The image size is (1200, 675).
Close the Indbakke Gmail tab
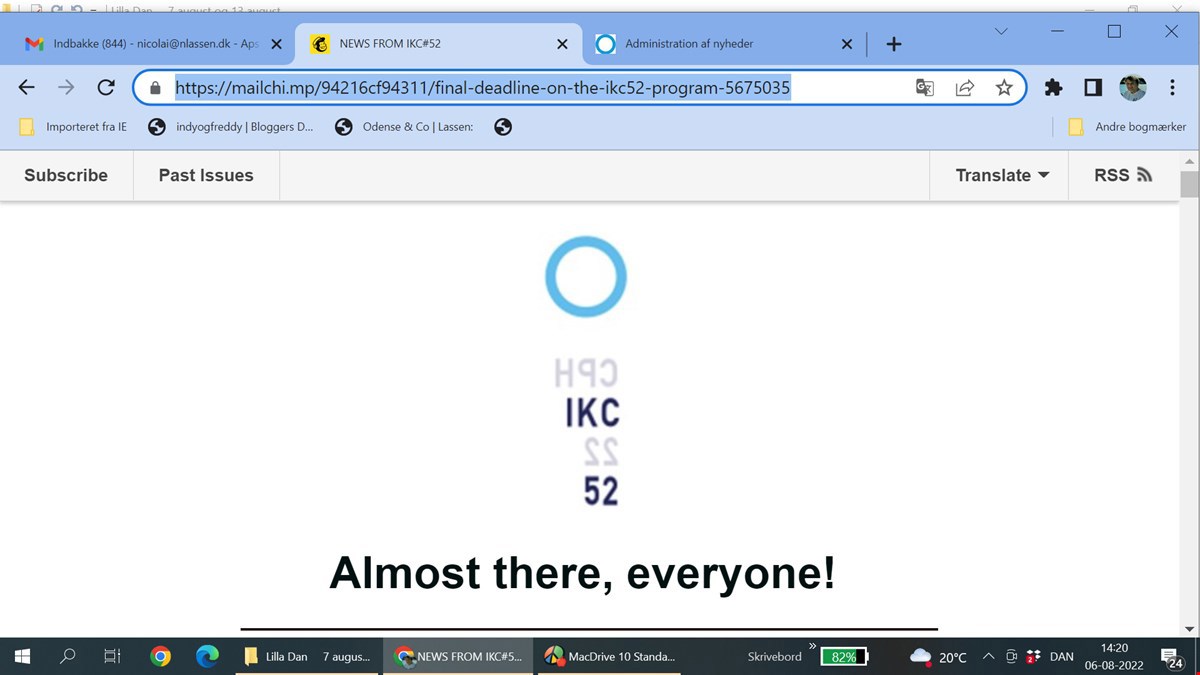point(277,44)
